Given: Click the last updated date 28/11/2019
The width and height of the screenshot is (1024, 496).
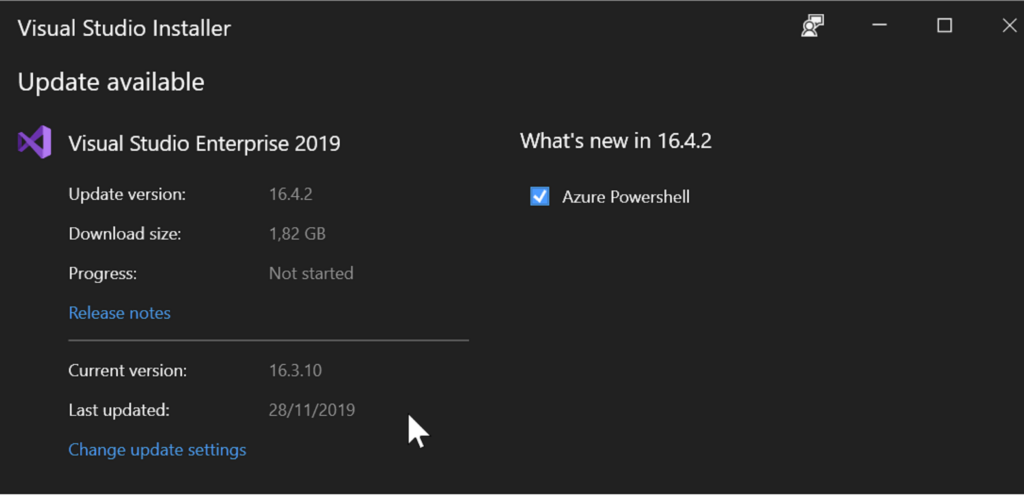Looking at the screenshot, I should 312,410.
